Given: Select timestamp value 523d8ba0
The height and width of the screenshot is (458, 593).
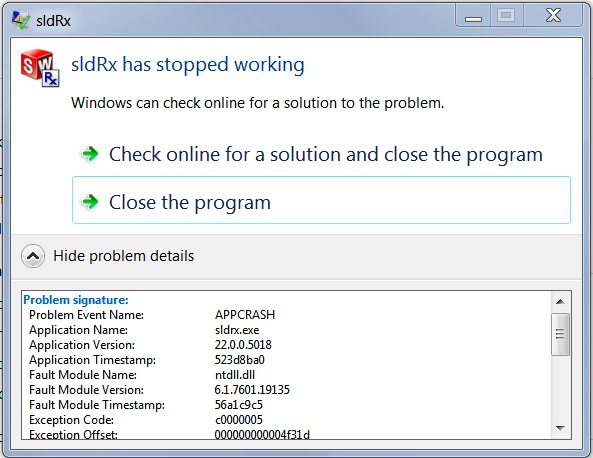Looking at the screenshot, I should coord(239,360).
